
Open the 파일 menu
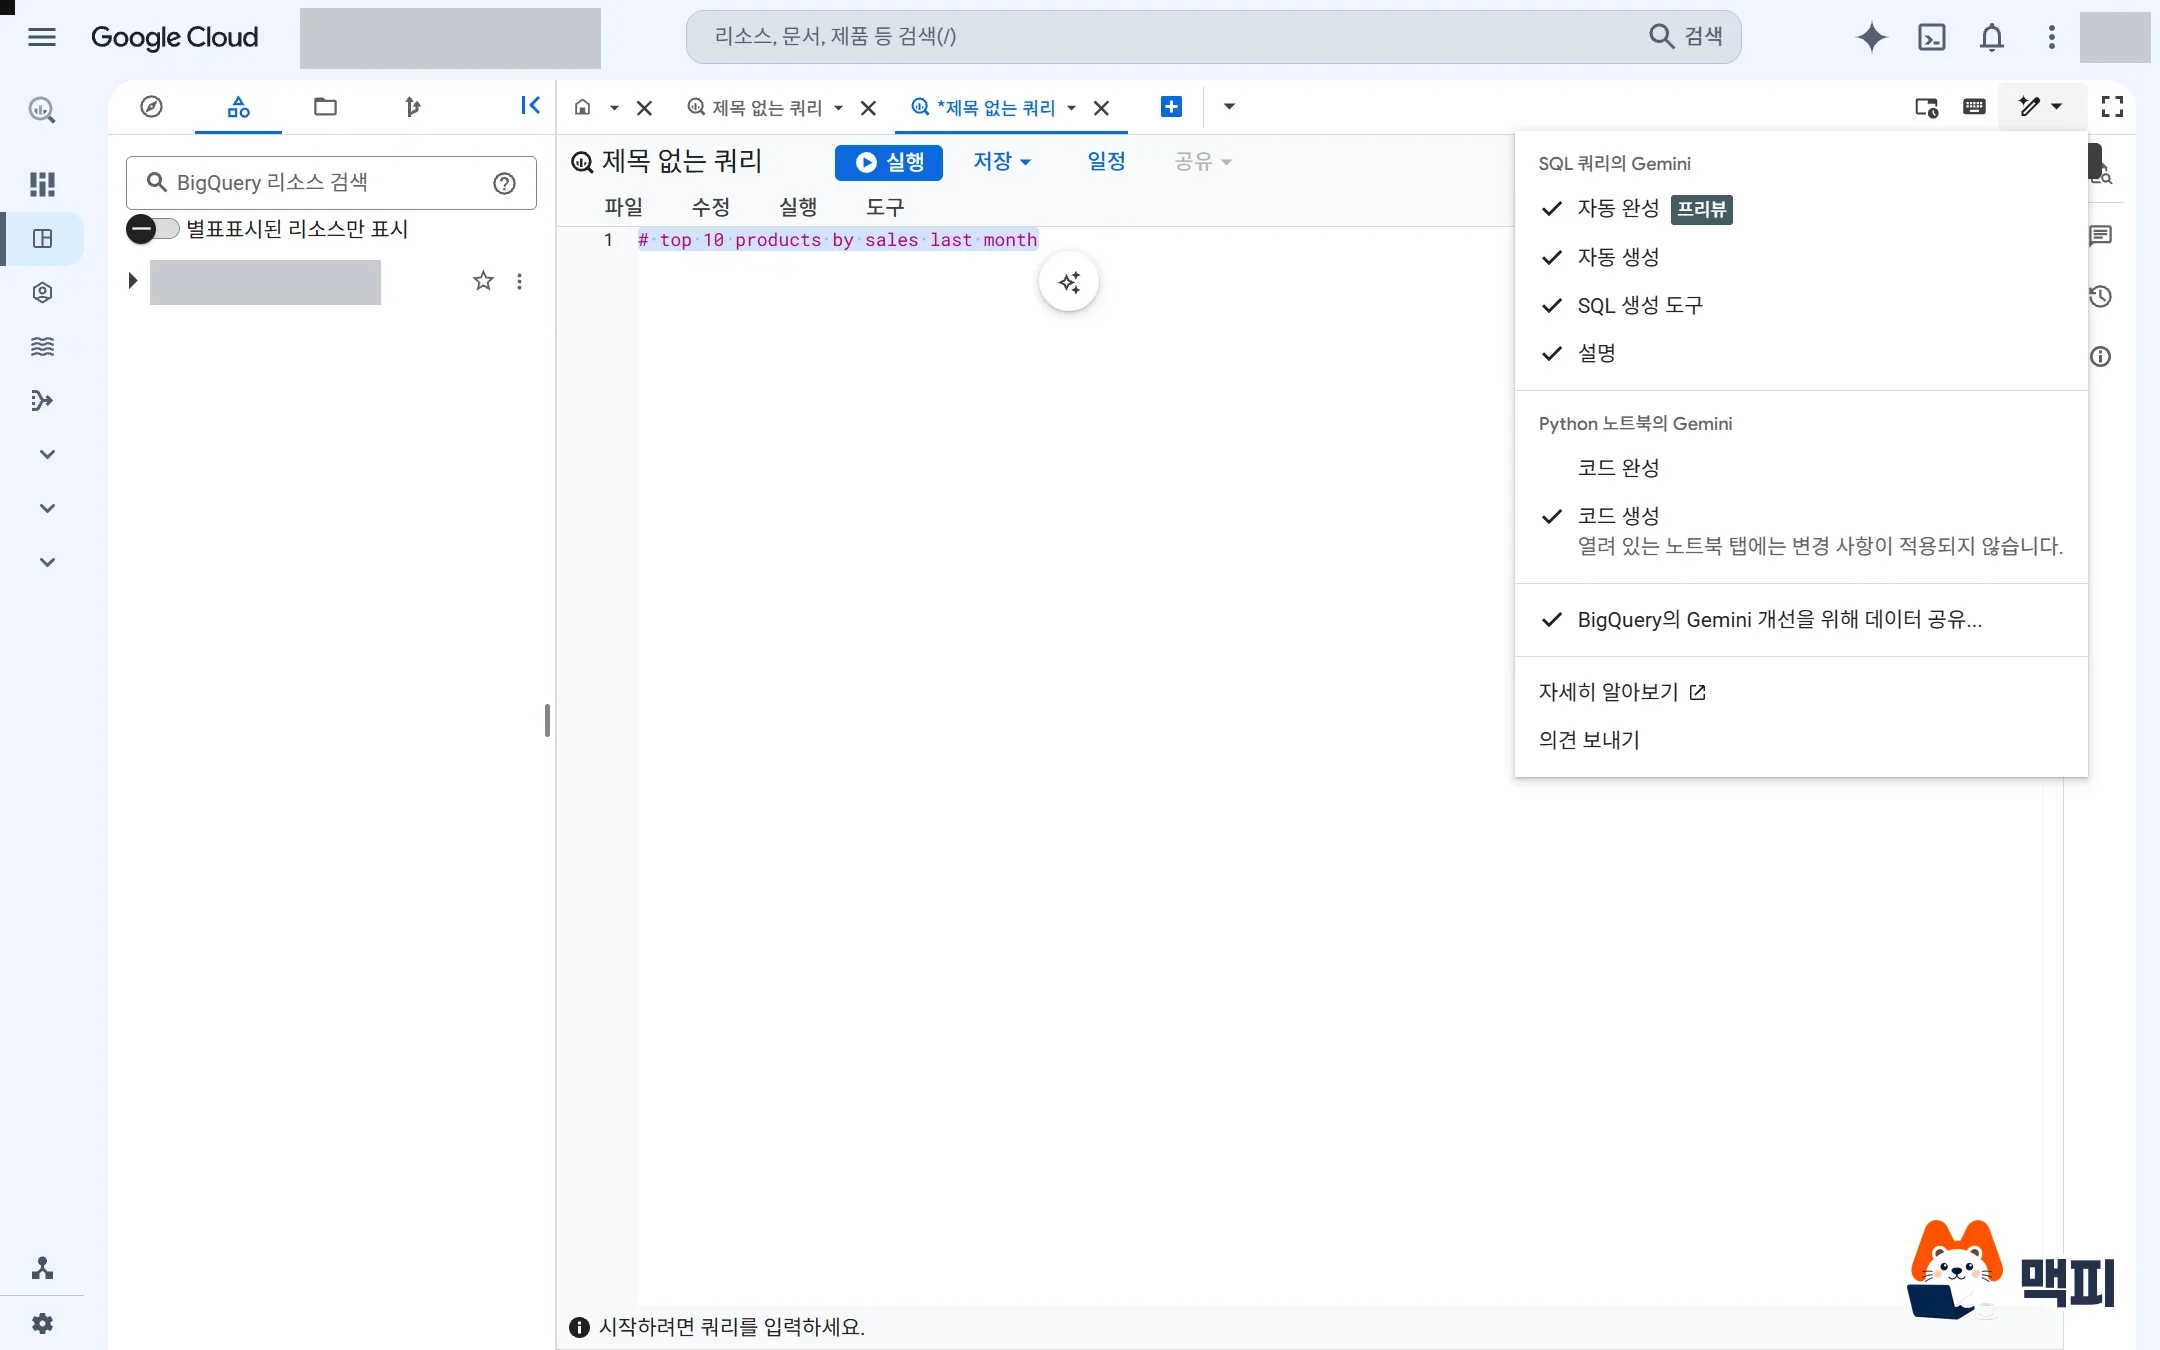pos(624,207)
